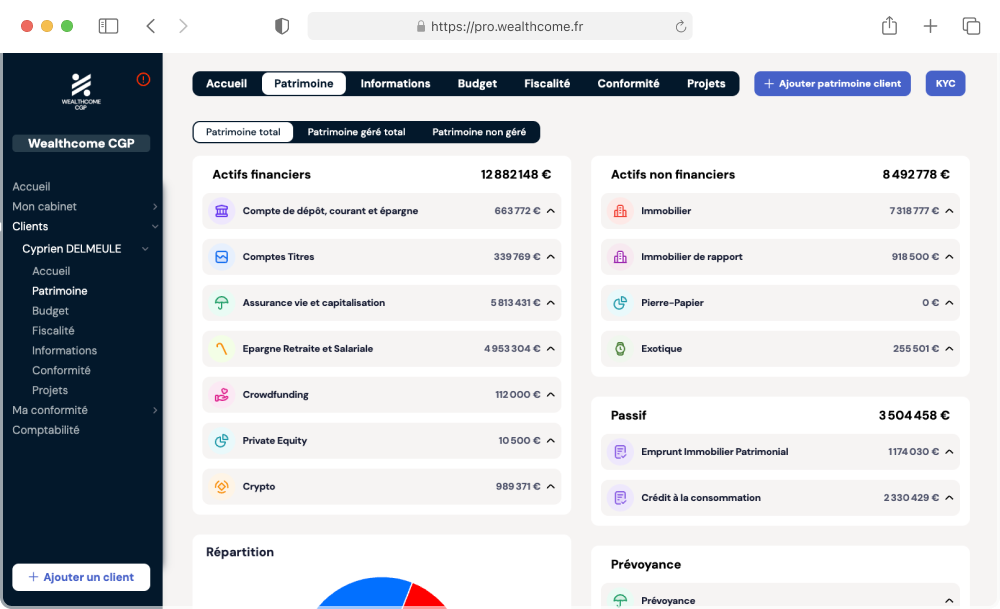The height and width of the screenshot is (609, 1000).
Task: Open the Projets top tab
Action: 706,84
